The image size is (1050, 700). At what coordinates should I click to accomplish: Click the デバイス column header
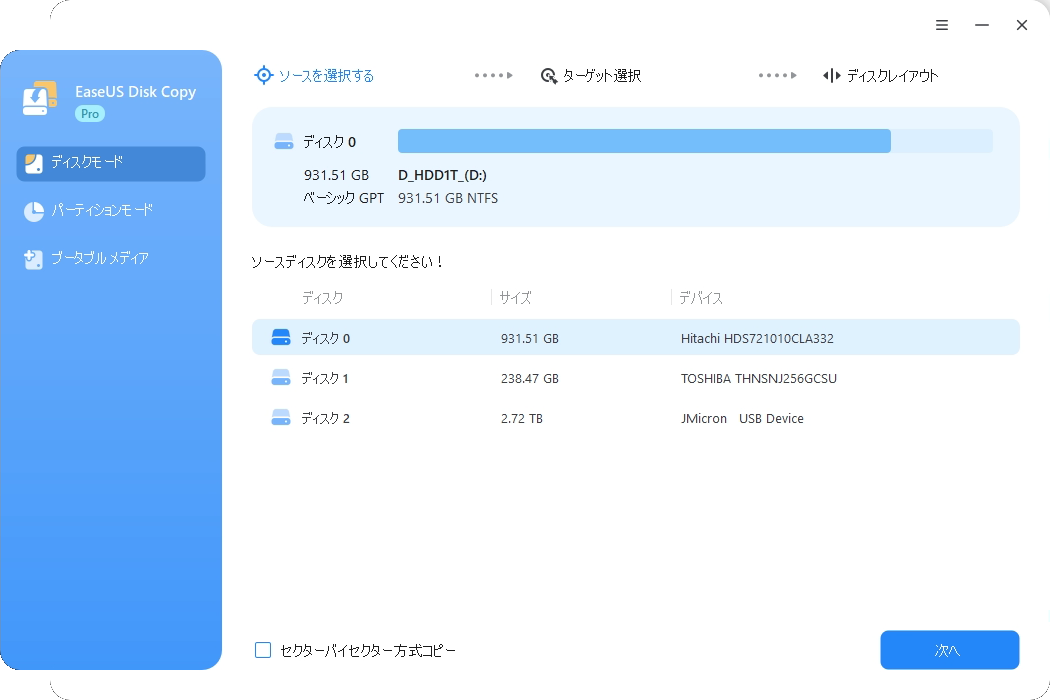(700, 297)
